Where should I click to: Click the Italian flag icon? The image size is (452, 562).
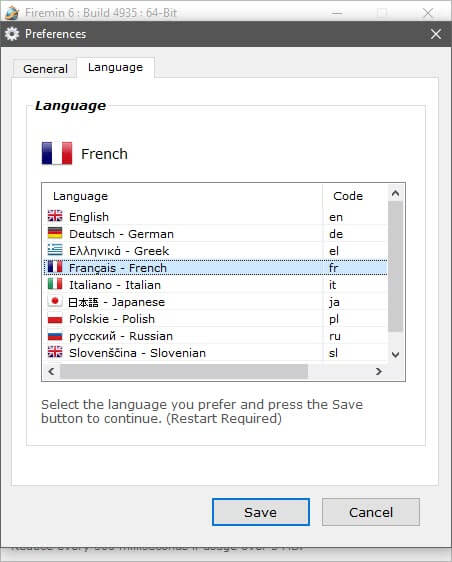[55, 284]
